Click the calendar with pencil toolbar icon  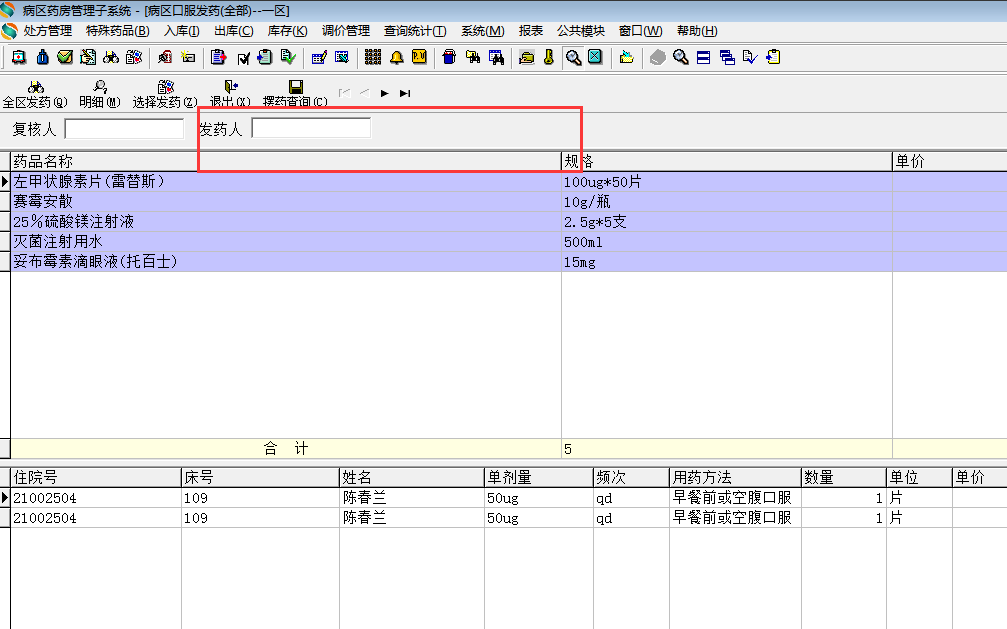coord(319,57)
